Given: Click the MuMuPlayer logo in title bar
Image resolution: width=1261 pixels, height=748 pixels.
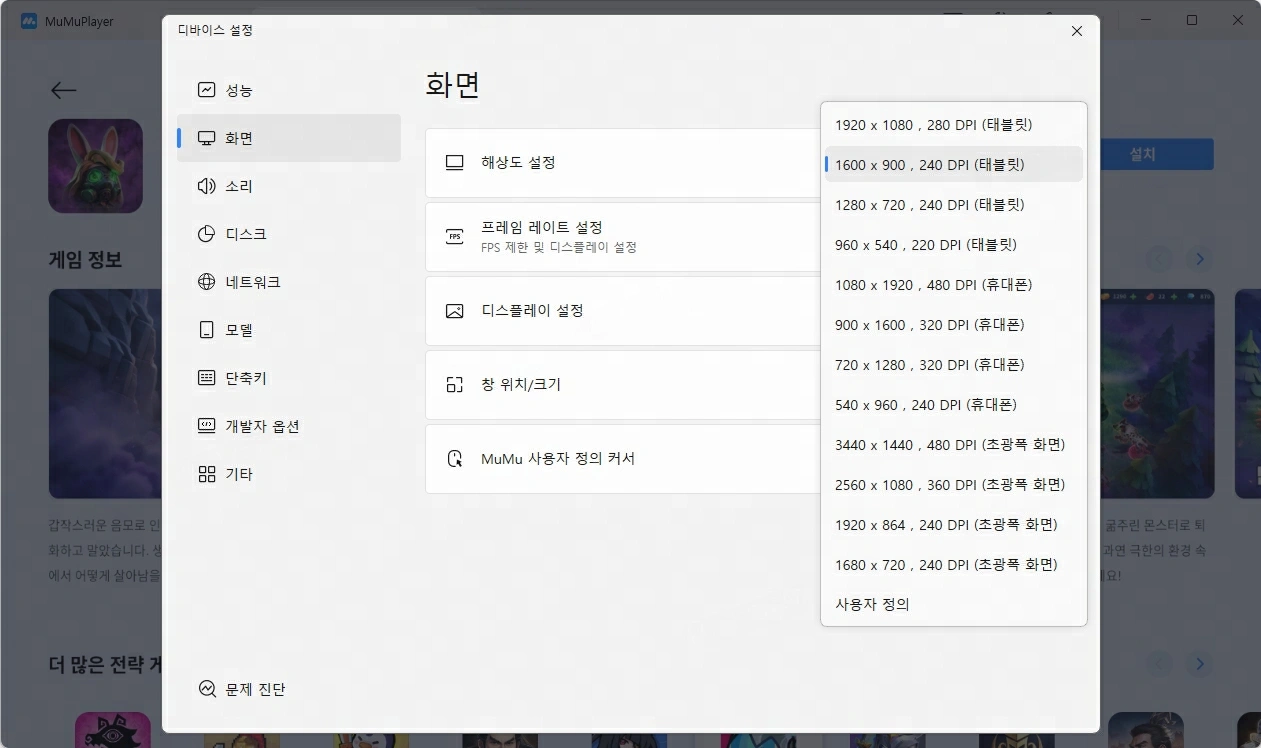Looking at the screenshot, I should click(29, 21).
